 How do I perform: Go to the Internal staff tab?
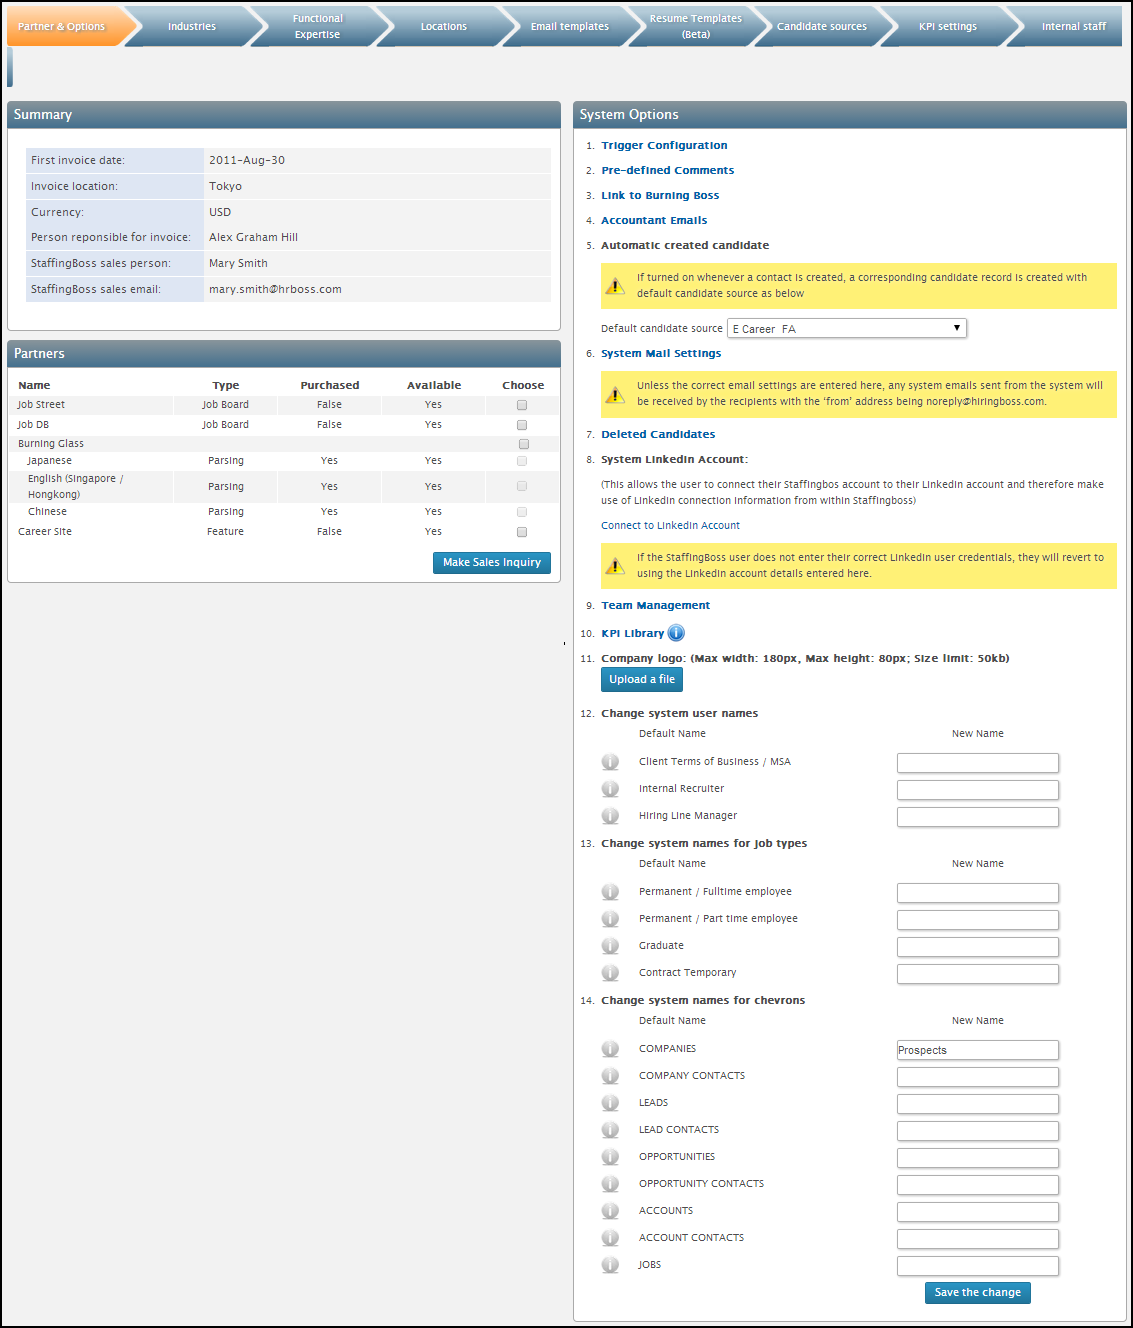pyautogui.click(x=1073, y=26)
